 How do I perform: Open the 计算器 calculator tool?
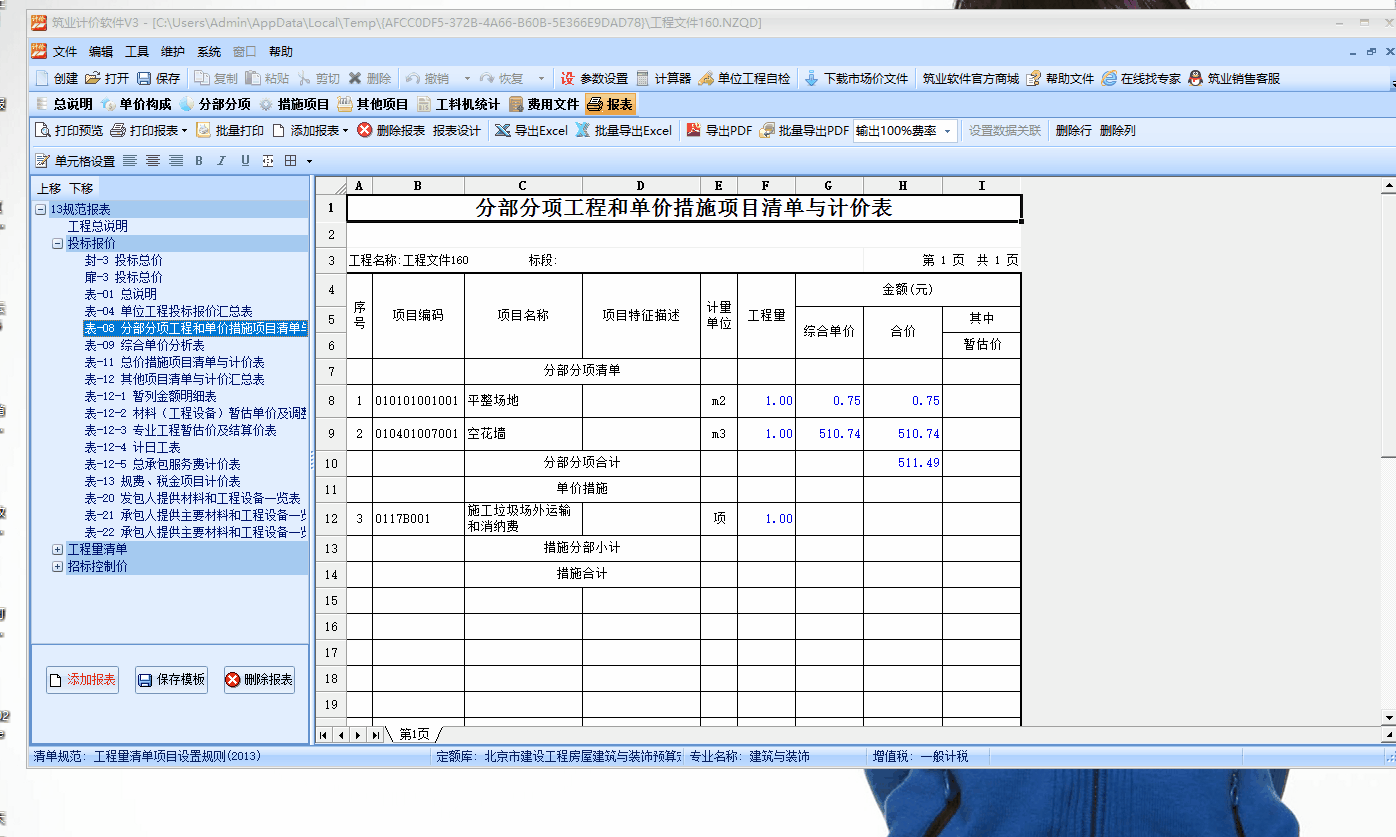(x=644, y=78)
